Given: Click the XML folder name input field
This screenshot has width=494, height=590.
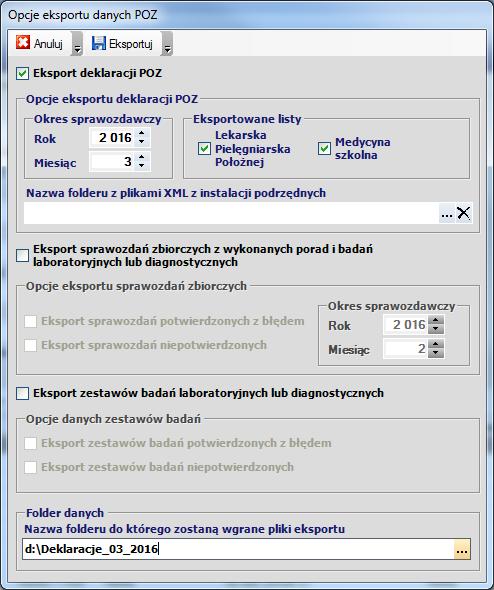Looking at the screenshot, I should pyautogui.click(x=231, y=213).
